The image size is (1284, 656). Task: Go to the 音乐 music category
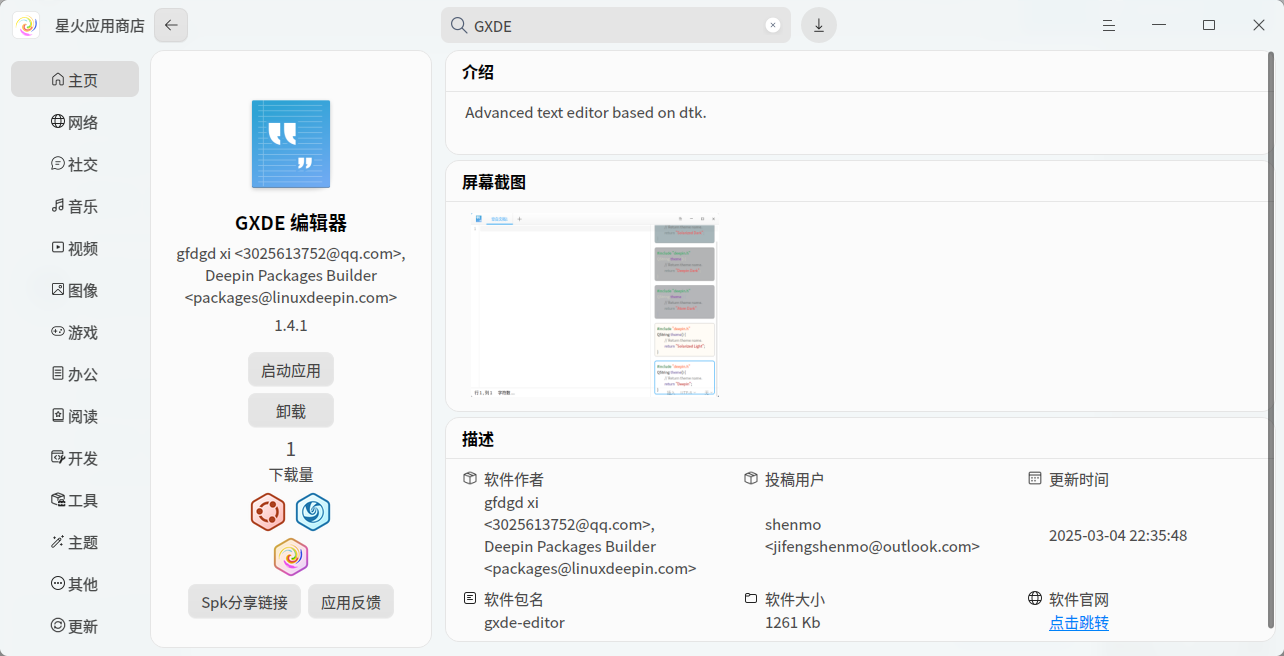click(75, 206)
